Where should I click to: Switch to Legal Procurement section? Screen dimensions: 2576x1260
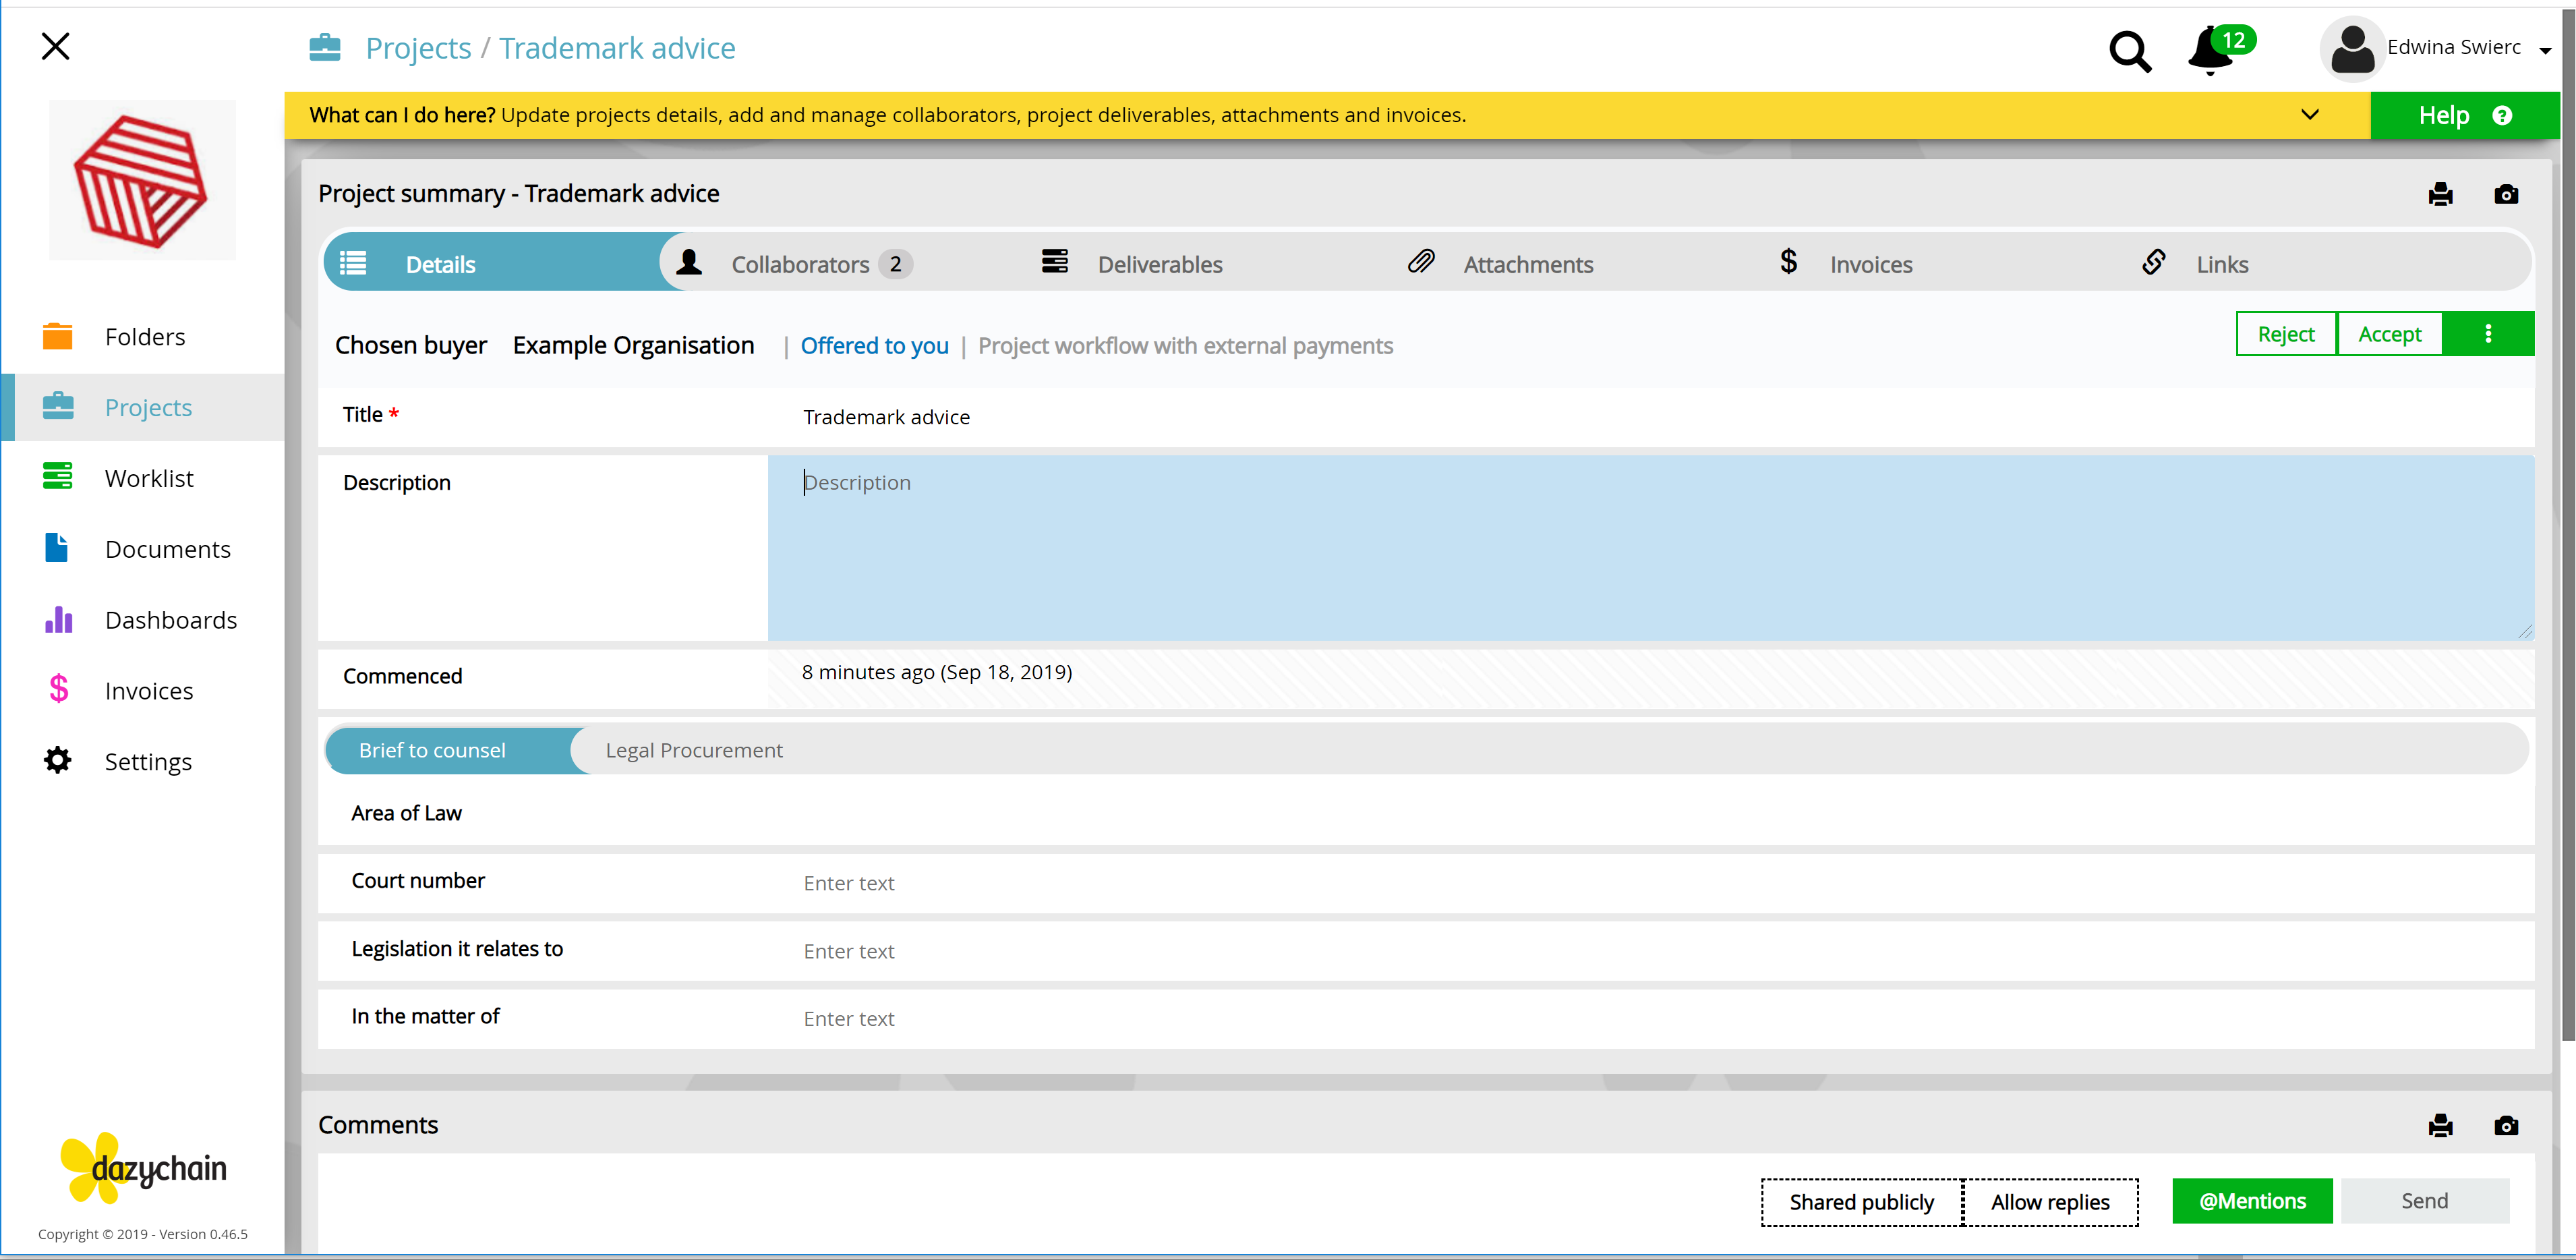pos(694,750)
